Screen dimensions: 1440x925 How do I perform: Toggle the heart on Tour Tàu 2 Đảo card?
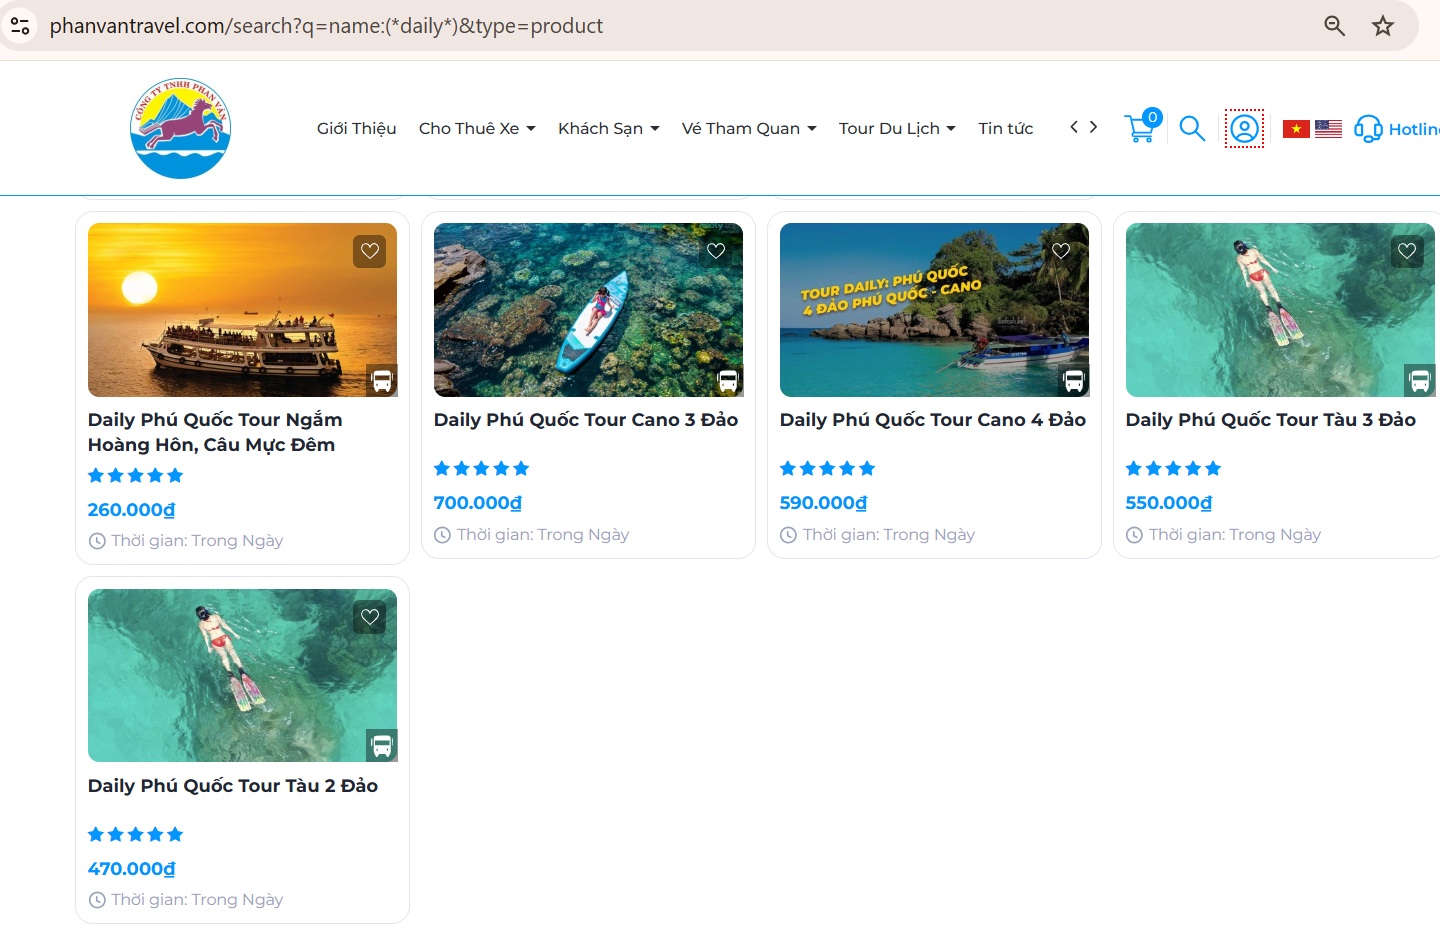coord(369,617)
